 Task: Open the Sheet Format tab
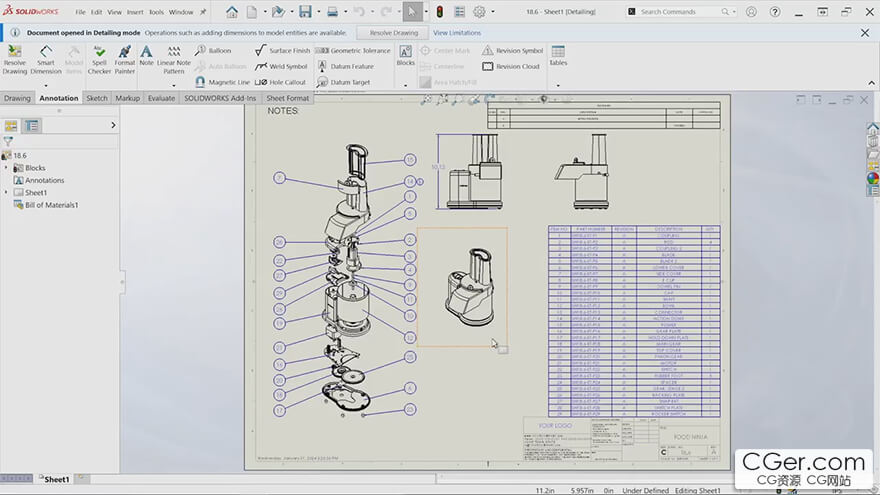coord(287,98)
